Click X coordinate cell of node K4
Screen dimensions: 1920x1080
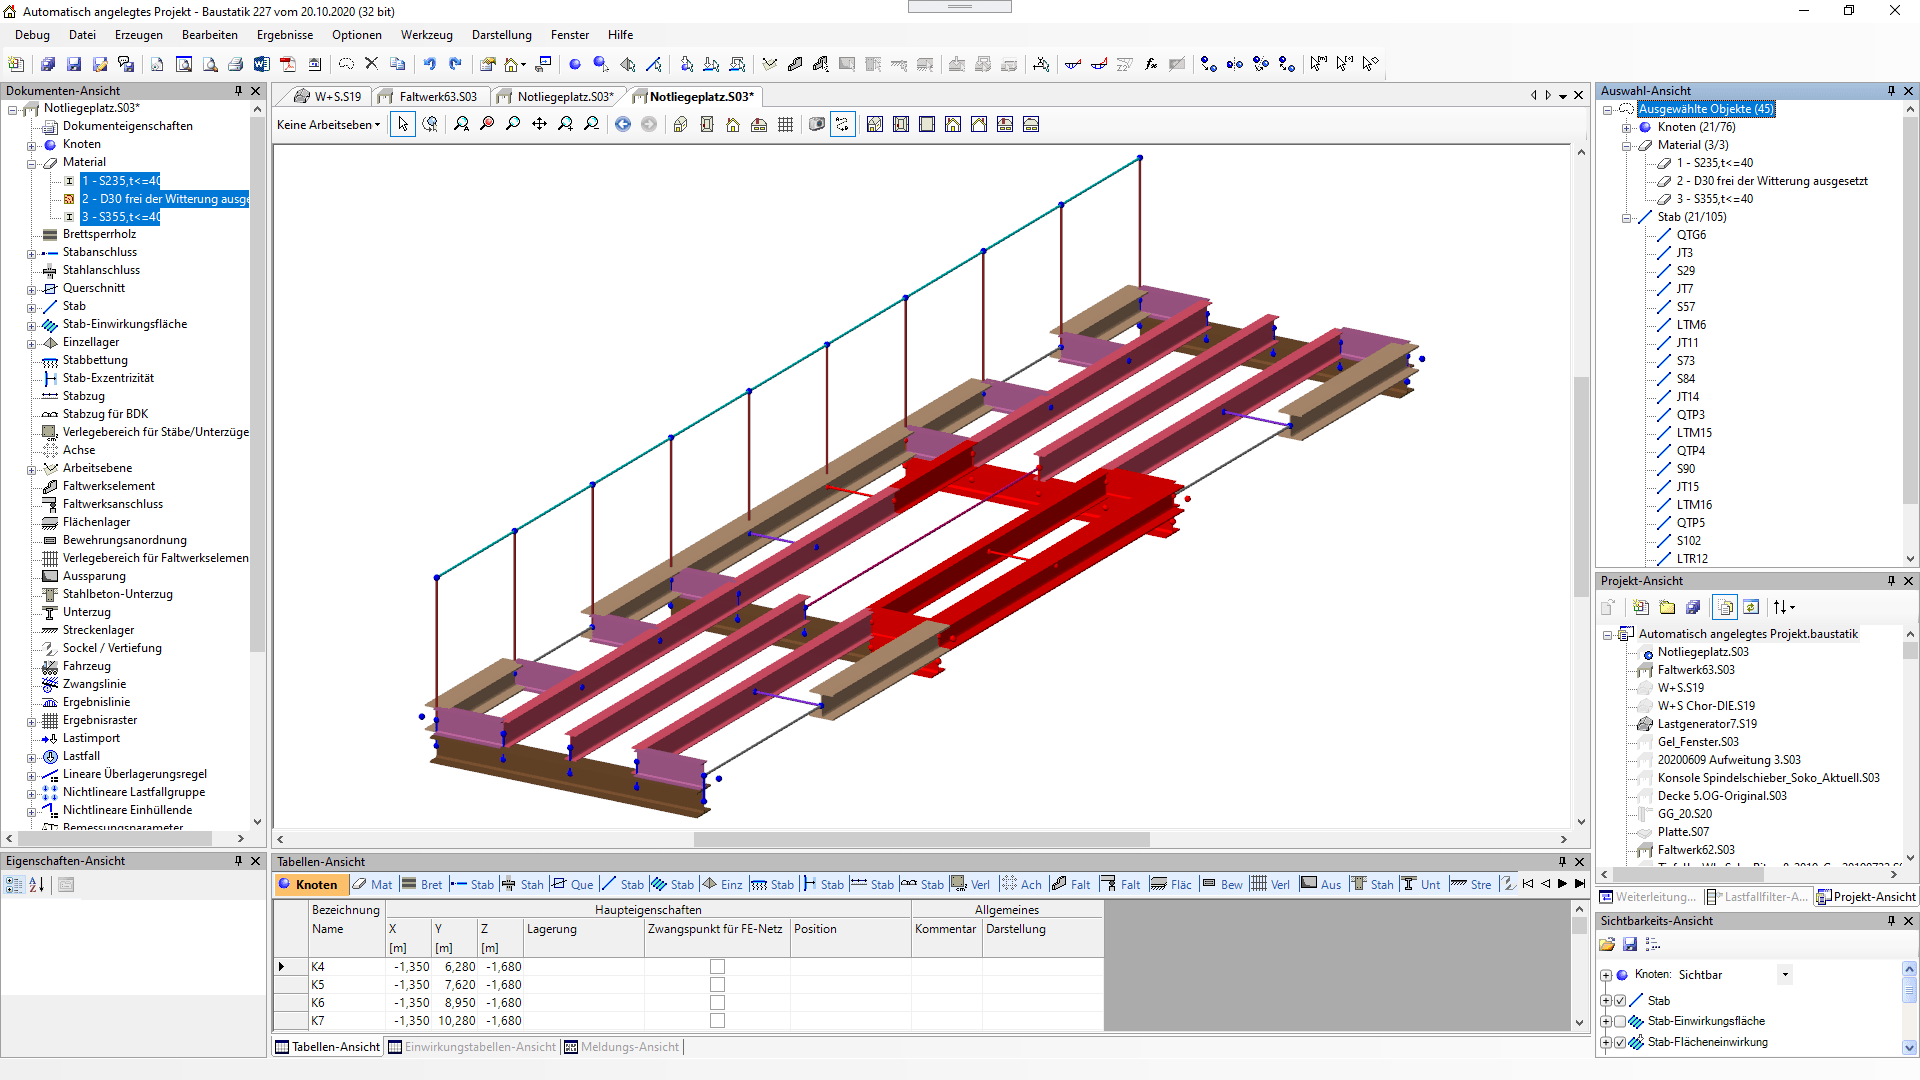(x=409, y=967)
